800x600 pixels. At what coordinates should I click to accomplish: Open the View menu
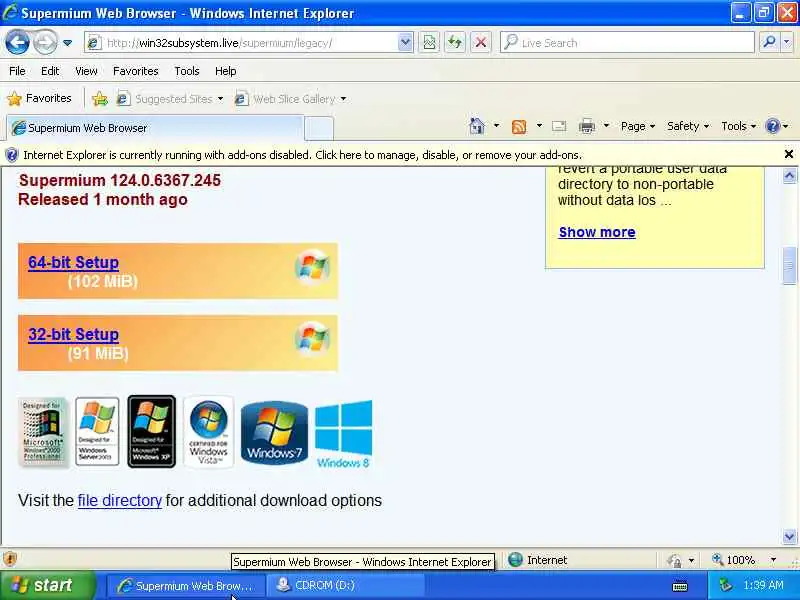[86, 71]
